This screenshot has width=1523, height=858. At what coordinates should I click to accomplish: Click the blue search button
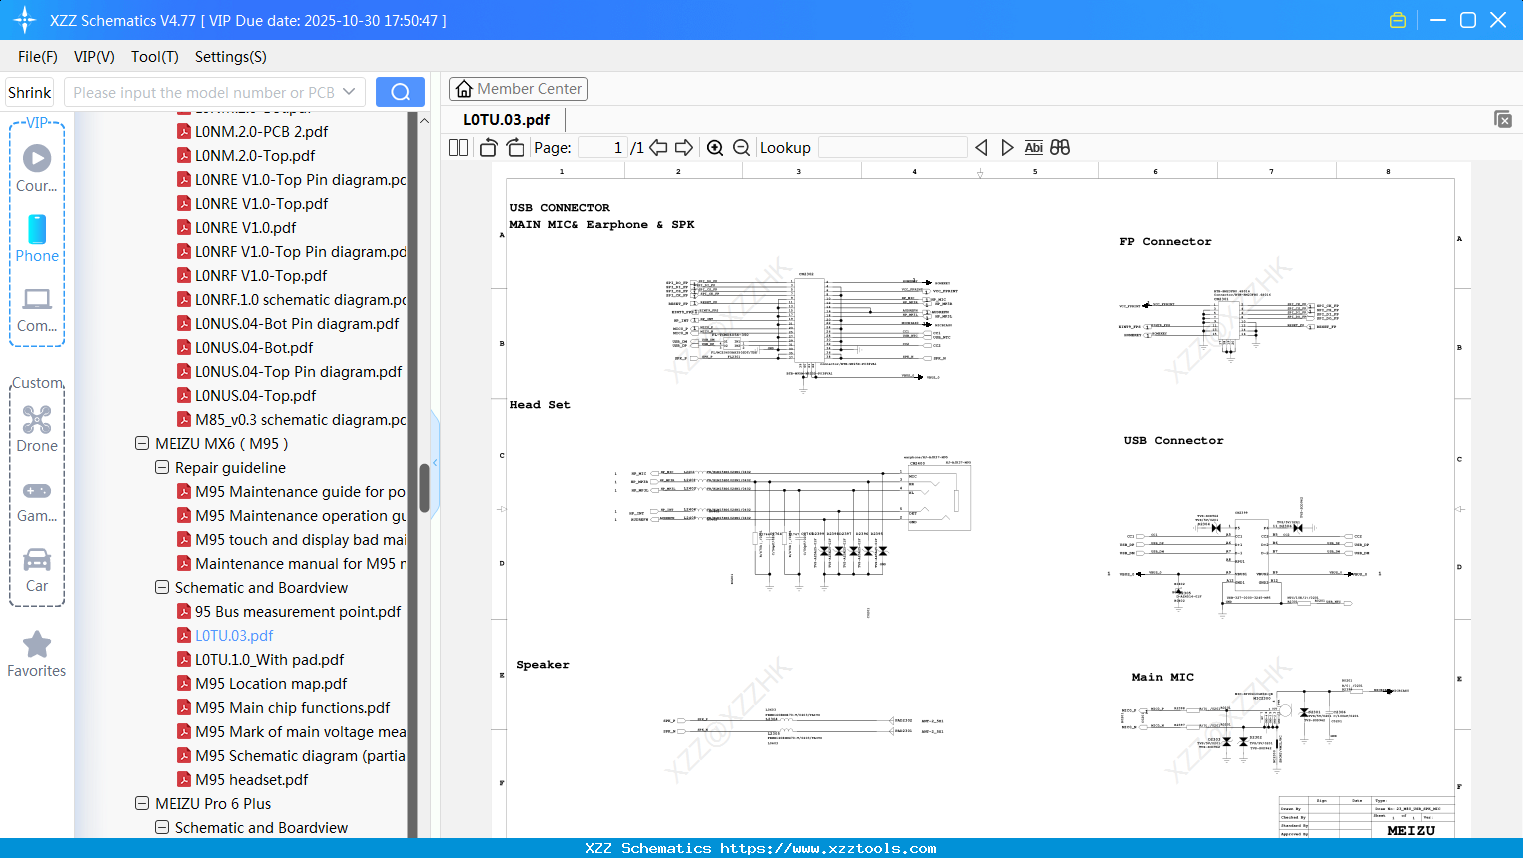click(x=400, y=92)
